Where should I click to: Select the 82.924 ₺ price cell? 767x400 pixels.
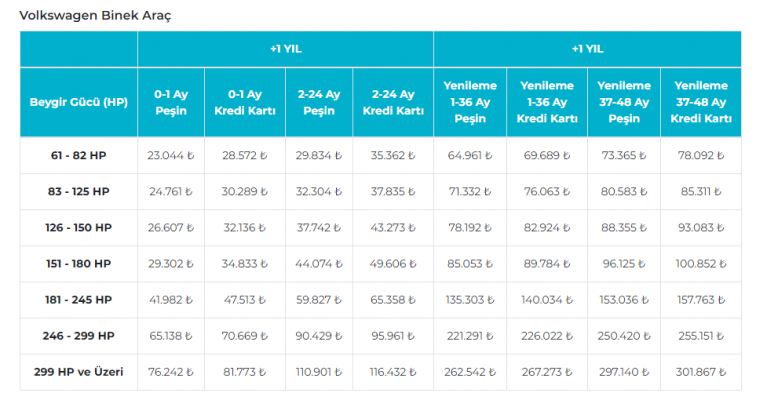[547, 228]
